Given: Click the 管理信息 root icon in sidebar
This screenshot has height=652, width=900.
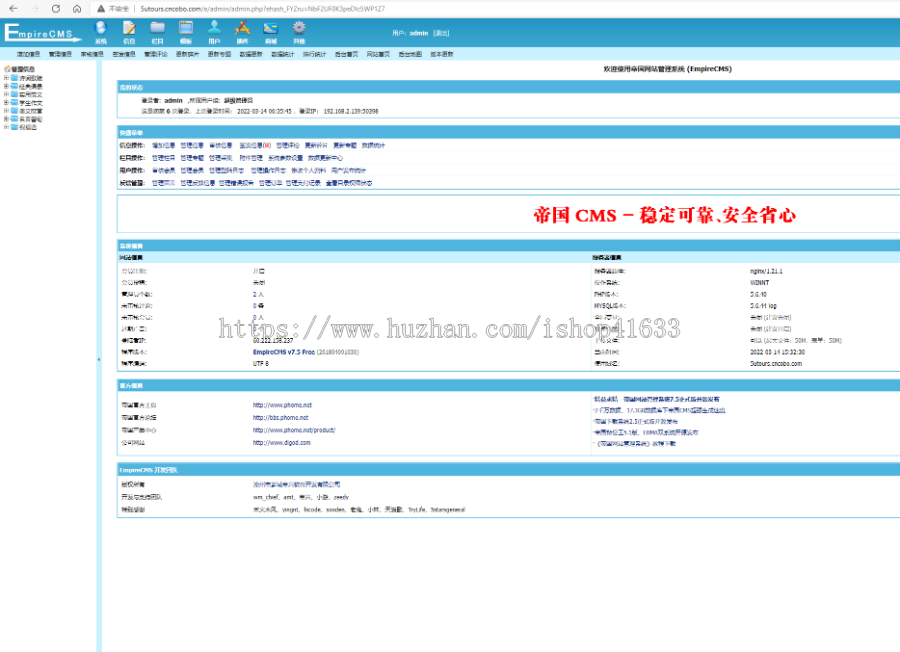Looking at the screenshot, I should click(x=7, y=69).
